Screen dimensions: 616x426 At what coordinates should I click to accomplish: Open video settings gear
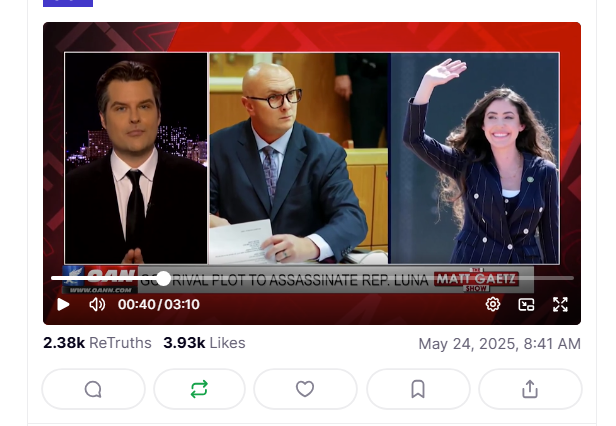(x=493, y=304)
